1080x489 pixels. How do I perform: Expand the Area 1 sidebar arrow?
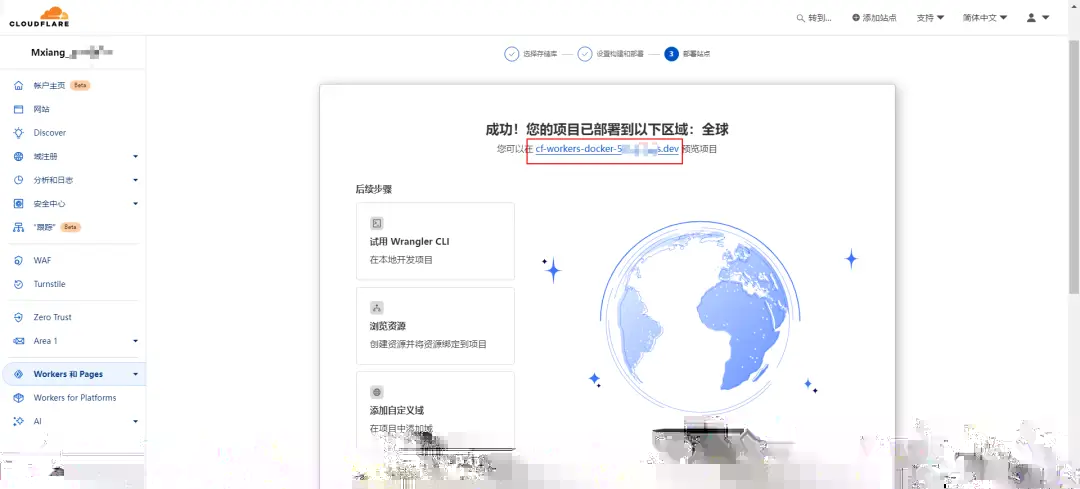pyautogui.click(x=136, y=341)
